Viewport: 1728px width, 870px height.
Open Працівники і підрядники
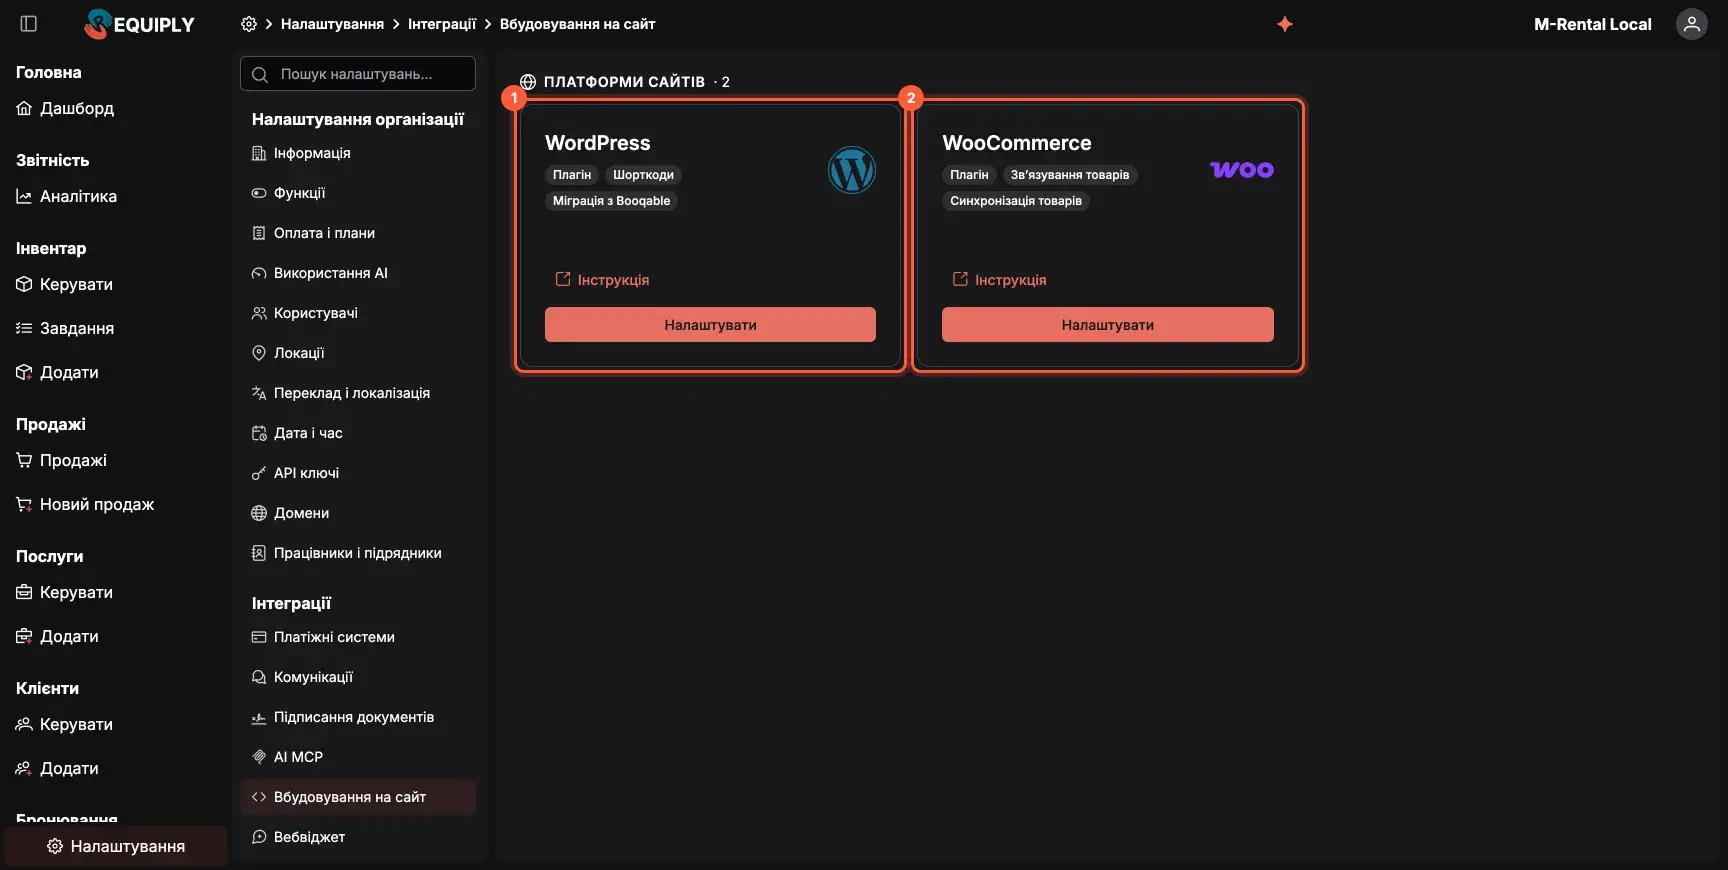[358, 553]
